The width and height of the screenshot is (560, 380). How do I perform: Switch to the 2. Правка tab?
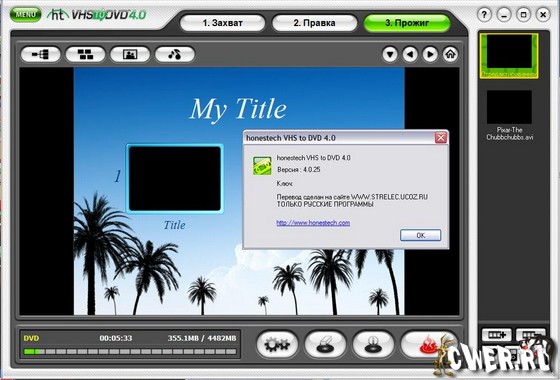click(314, 23)
